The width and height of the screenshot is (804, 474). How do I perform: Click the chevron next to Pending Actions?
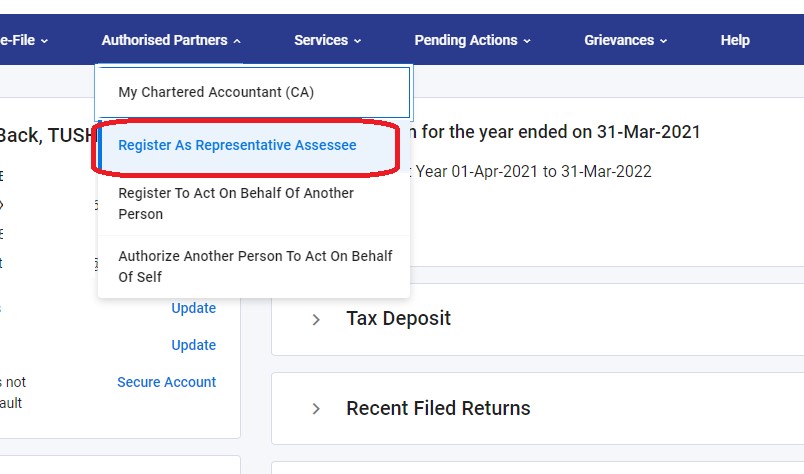pos(527,41)
